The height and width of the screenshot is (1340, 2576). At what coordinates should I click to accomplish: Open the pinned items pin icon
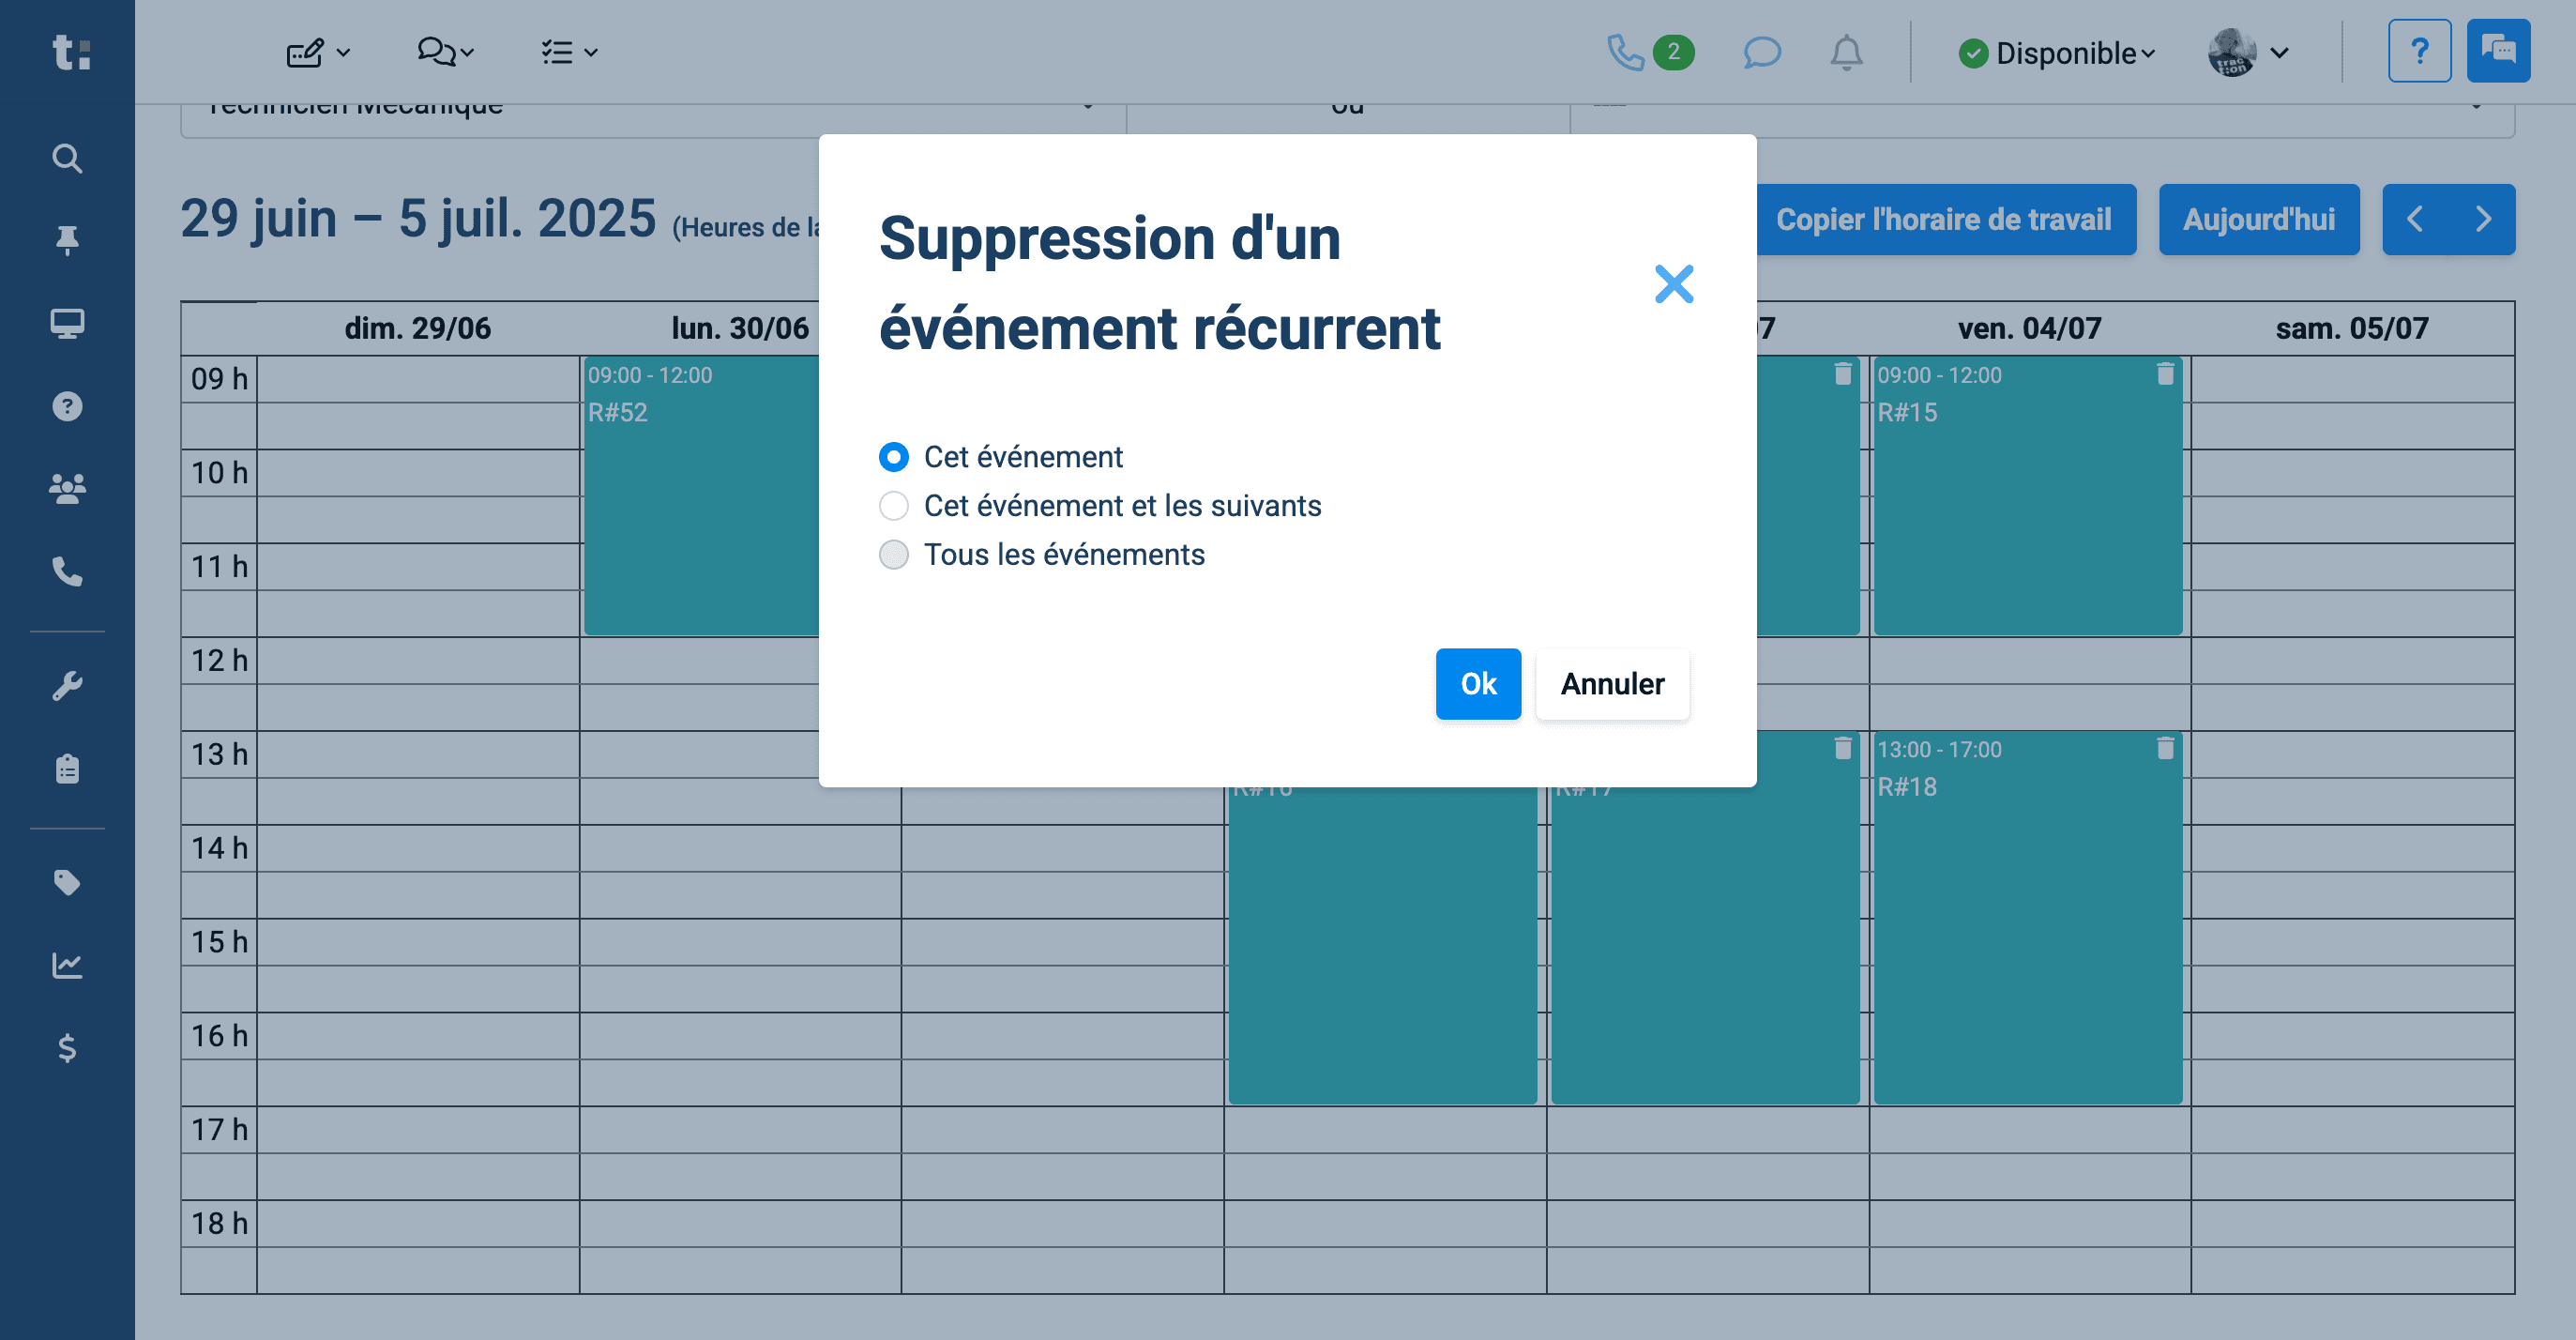tap(67, 240)
